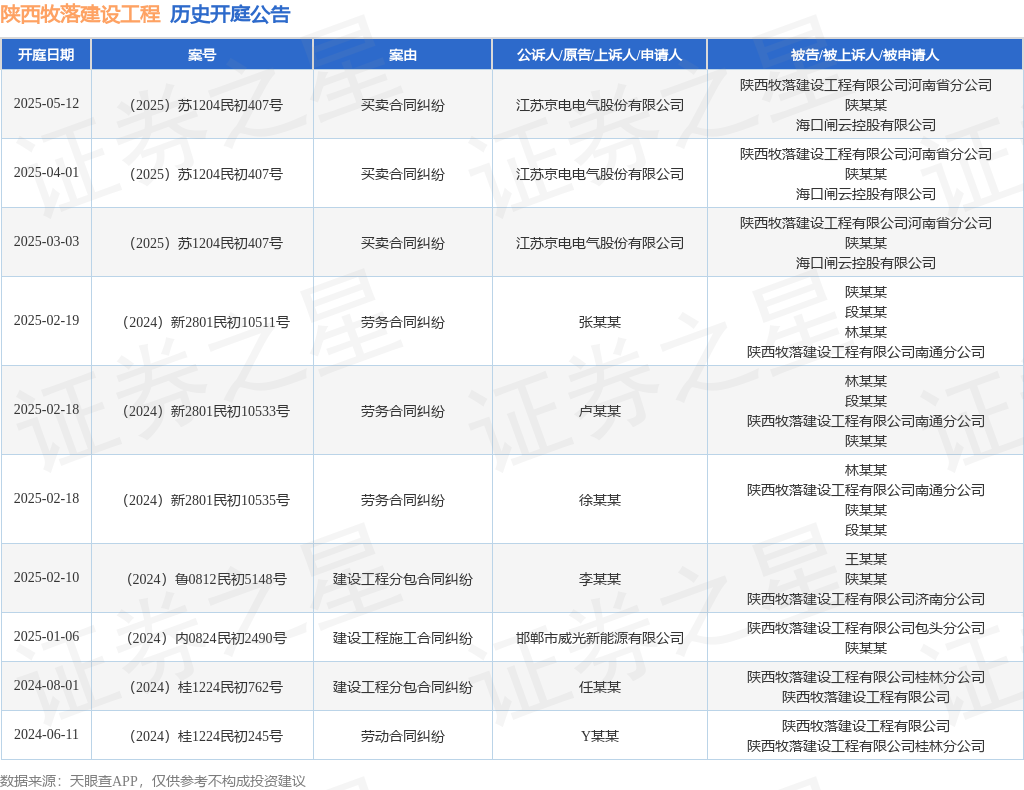Click the date cell 2025-05-12

coord(46,104)
